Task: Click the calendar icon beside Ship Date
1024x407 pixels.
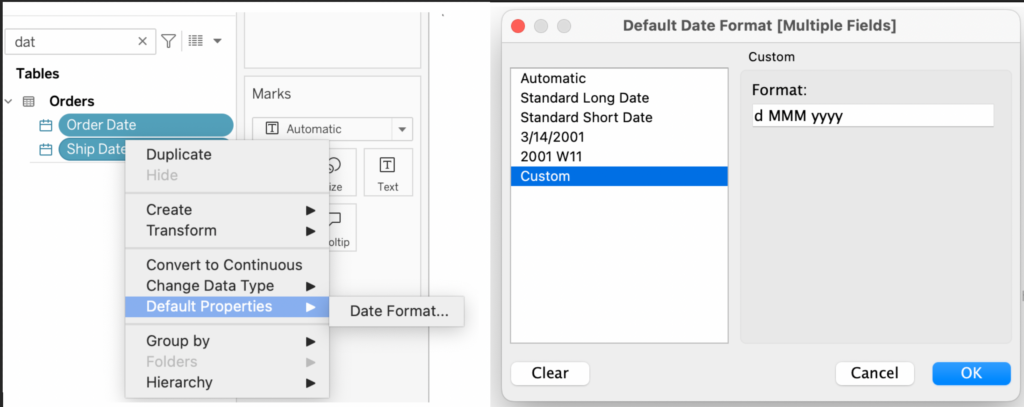Action: pyautogui.click(x=45, y=150)
